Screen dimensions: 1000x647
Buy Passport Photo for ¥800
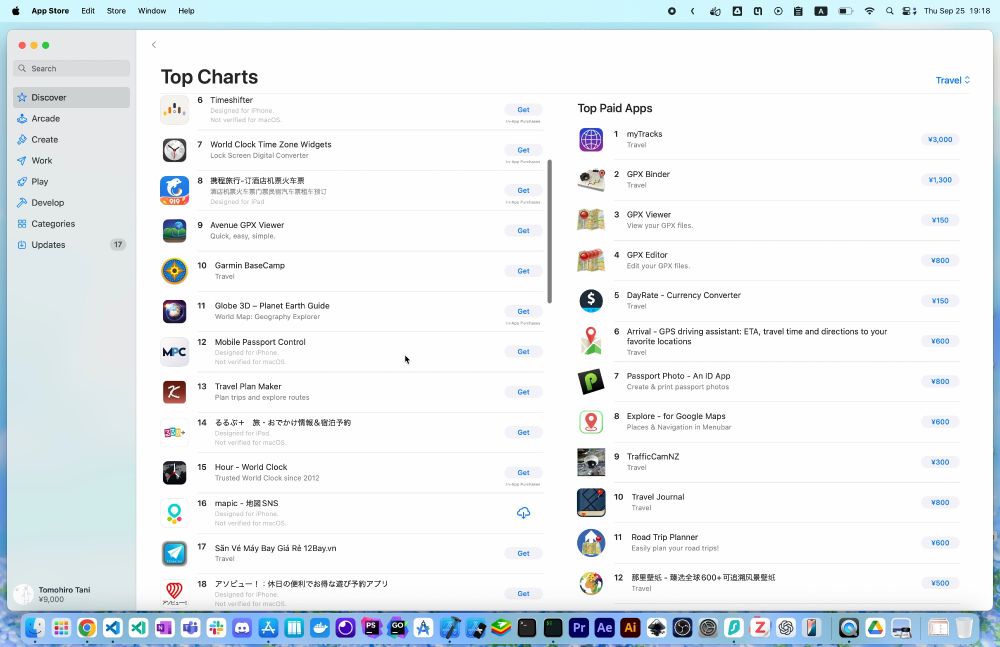pyautogui.click(x=940, y=382)
